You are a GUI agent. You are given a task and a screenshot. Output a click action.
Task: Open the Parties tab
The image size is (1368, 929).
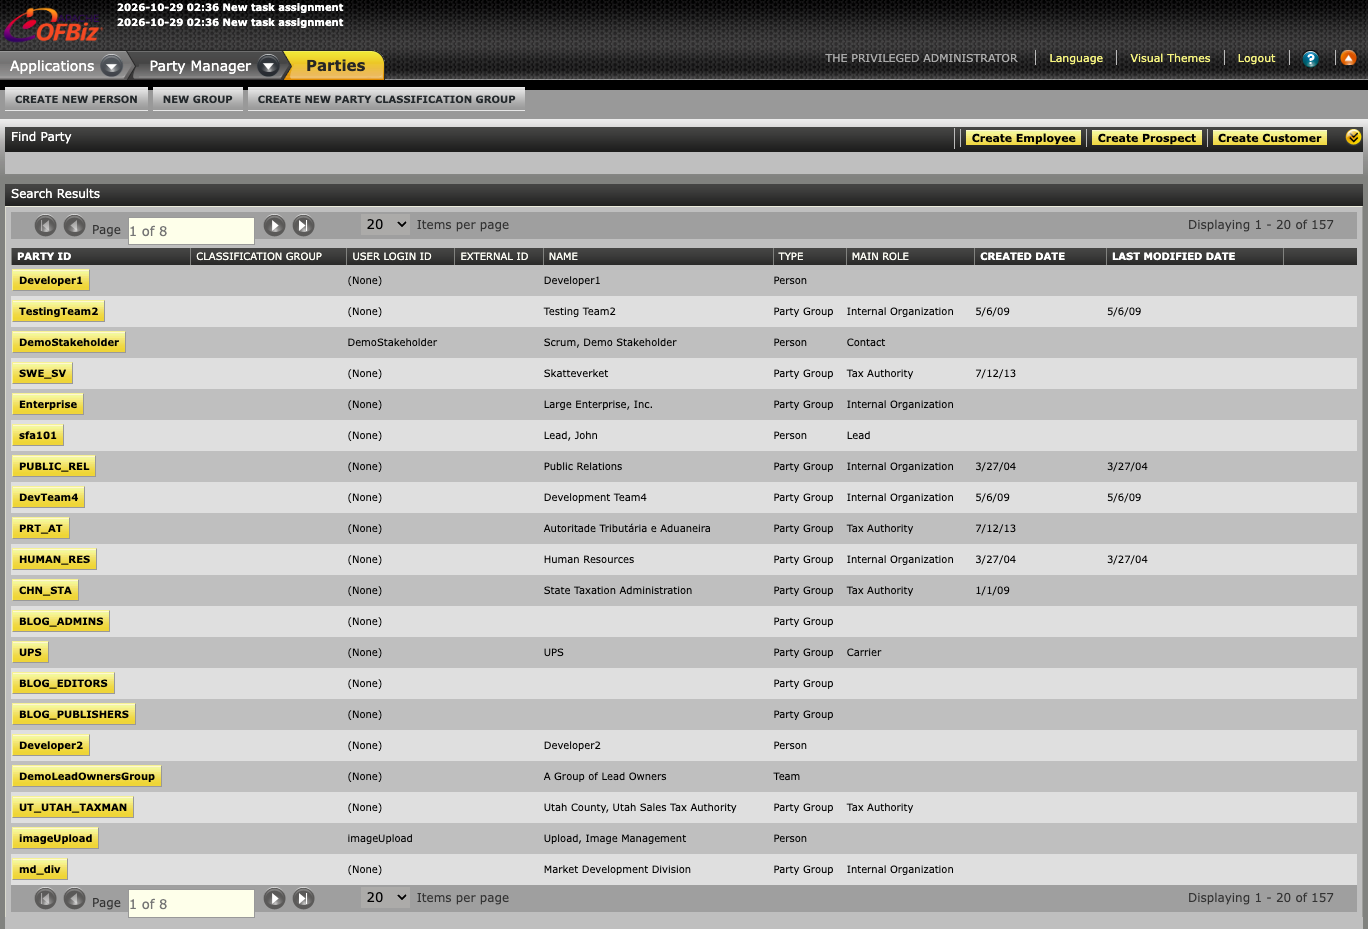click(335, 66)
